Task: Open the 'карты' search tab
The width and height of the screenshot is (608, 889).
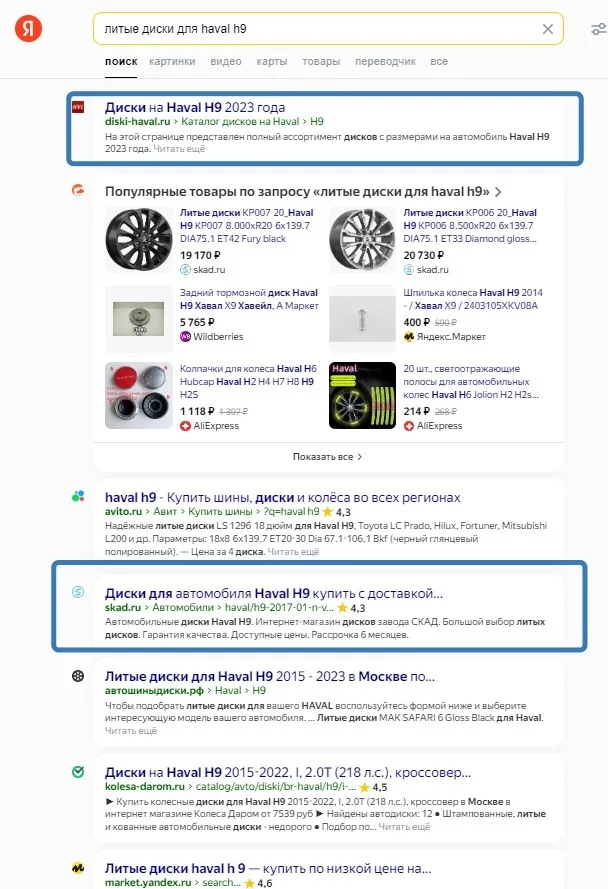Action: click(x=271, y=62)
